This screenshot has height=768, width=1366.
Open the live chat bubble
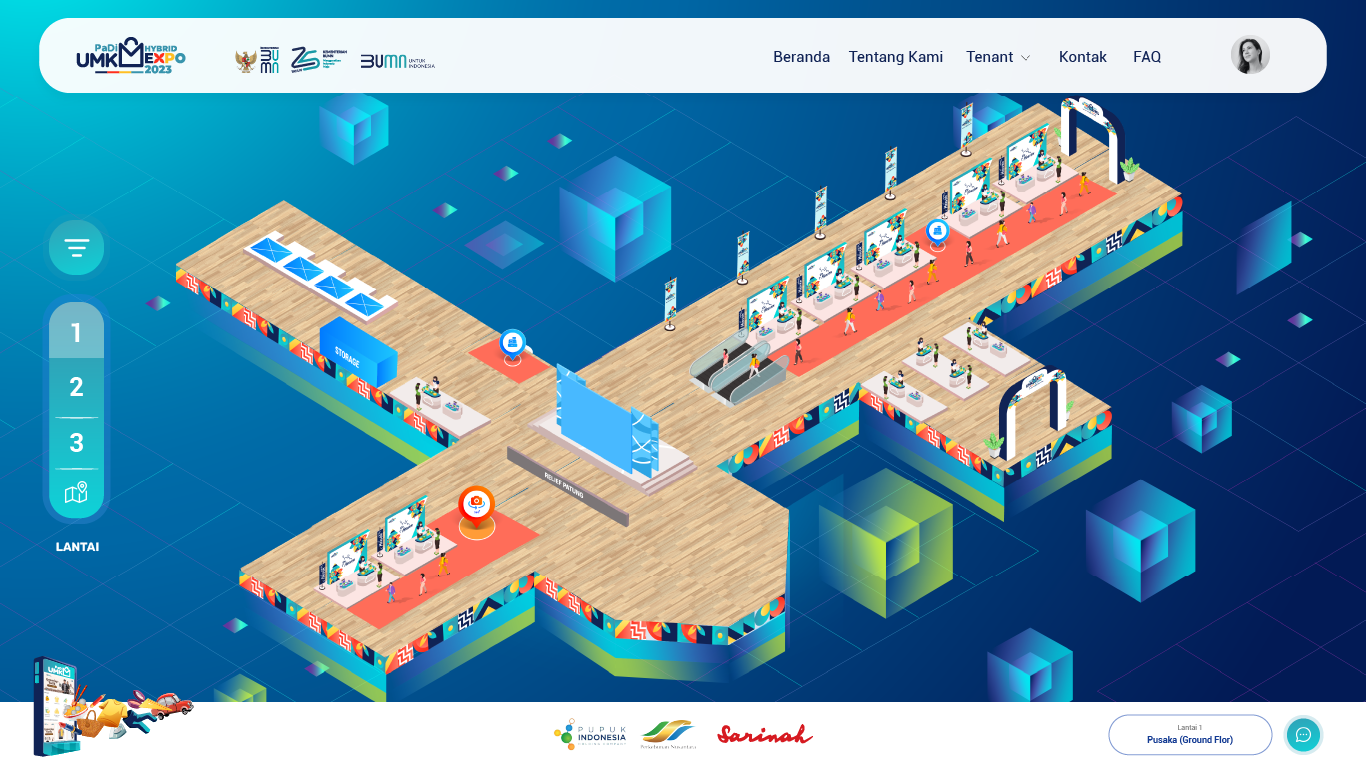pyautogui.click(x=1303, y=735)
